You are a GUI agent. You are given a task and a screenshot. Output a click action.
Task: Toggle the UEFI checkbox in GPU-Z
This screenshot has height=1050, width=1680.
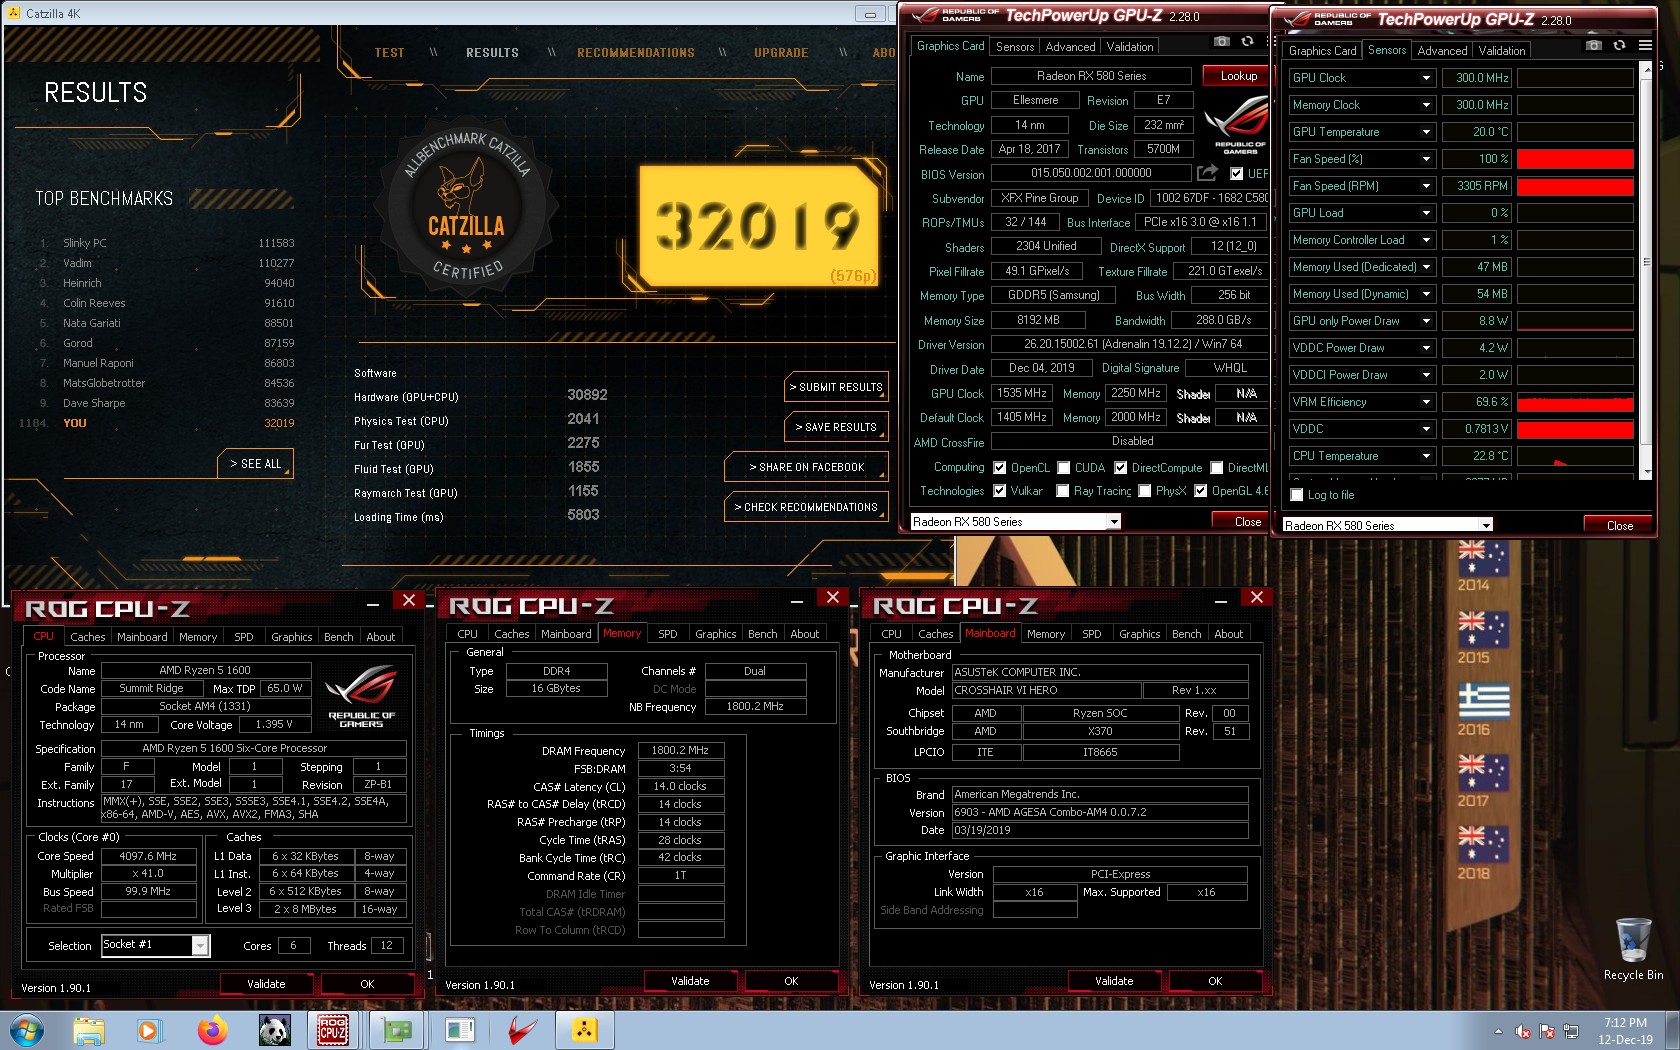[x=1237, y=174]
